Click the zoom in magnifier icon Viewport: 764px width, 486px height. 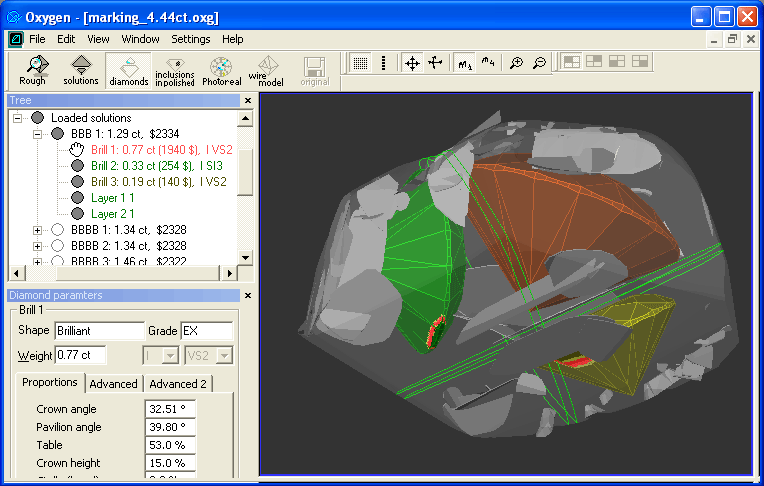[x=516, y=63]
